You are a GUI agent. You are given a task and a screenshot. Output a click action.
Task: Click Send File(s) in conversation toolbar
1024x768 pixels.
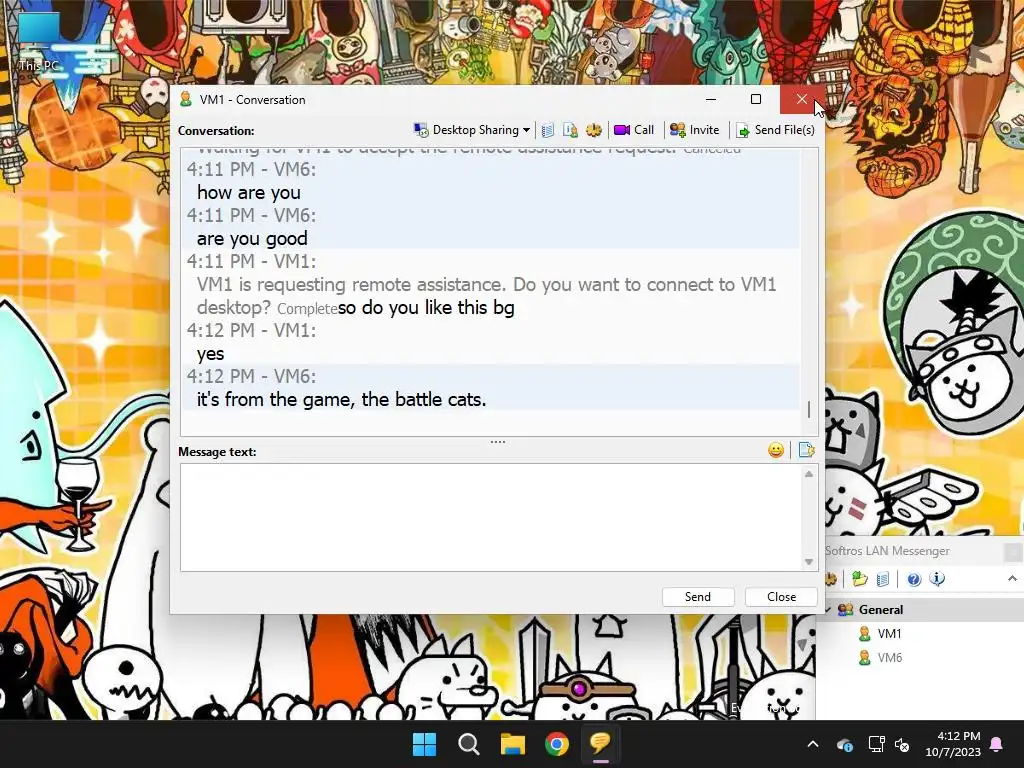point(775,130)
